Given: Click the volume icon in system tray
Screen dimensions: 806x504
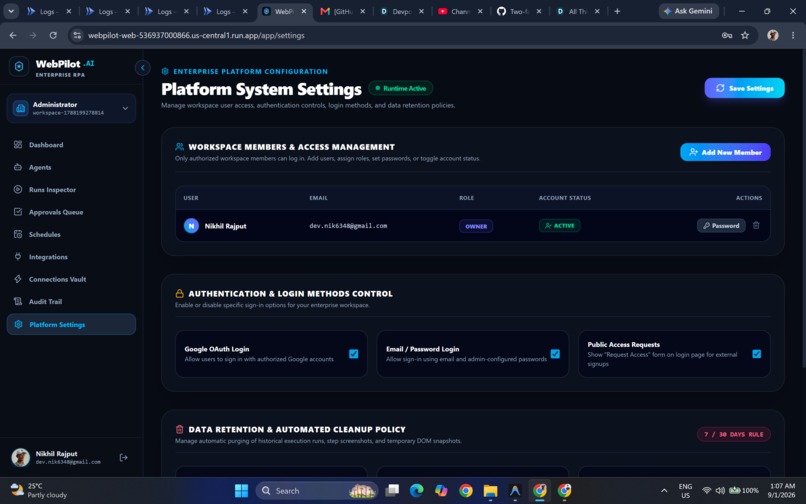Looking at the screenshot, I should point(720,491).
